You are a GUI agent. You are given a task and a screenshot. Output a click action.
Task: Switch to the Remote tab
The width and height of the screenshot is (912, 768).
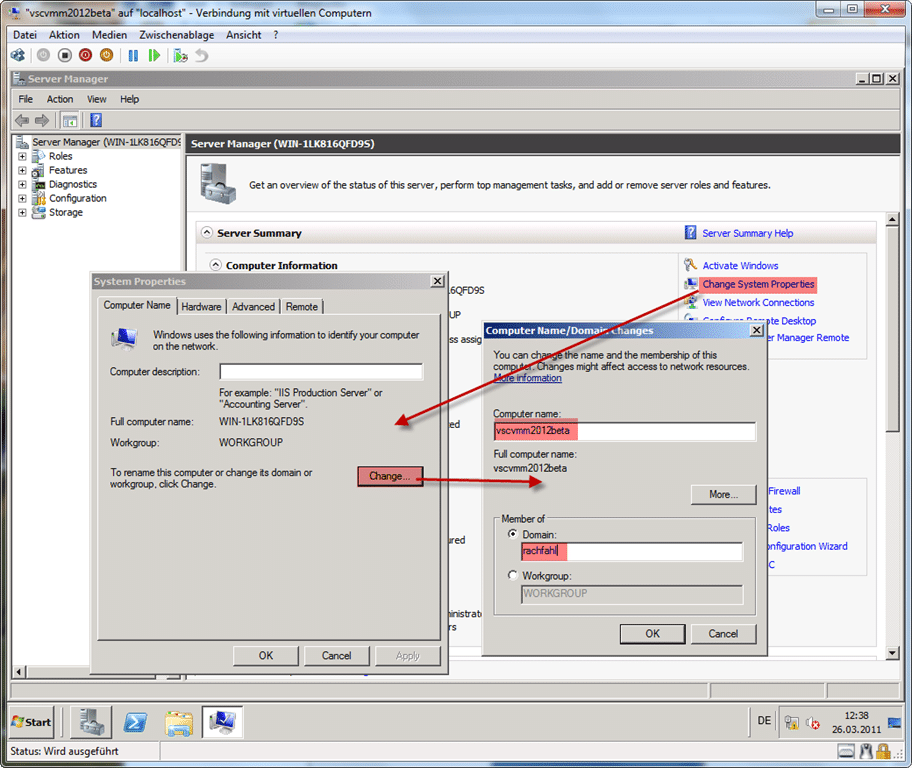(x=302, y=307)
